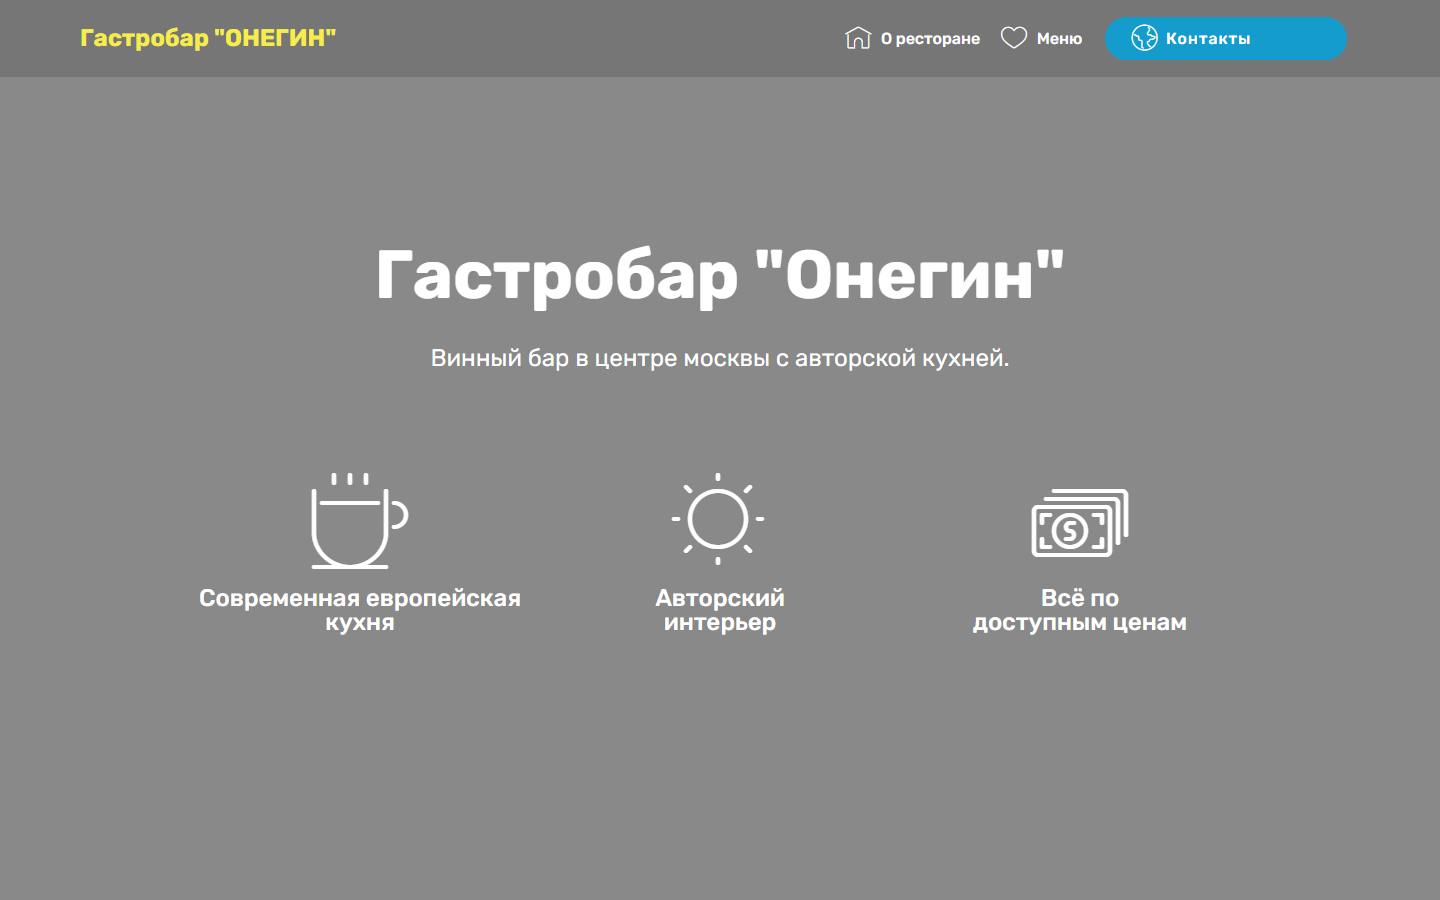Click the text Современная европейская кухня
1440x900 pixels.
click(x=360, y=610)
